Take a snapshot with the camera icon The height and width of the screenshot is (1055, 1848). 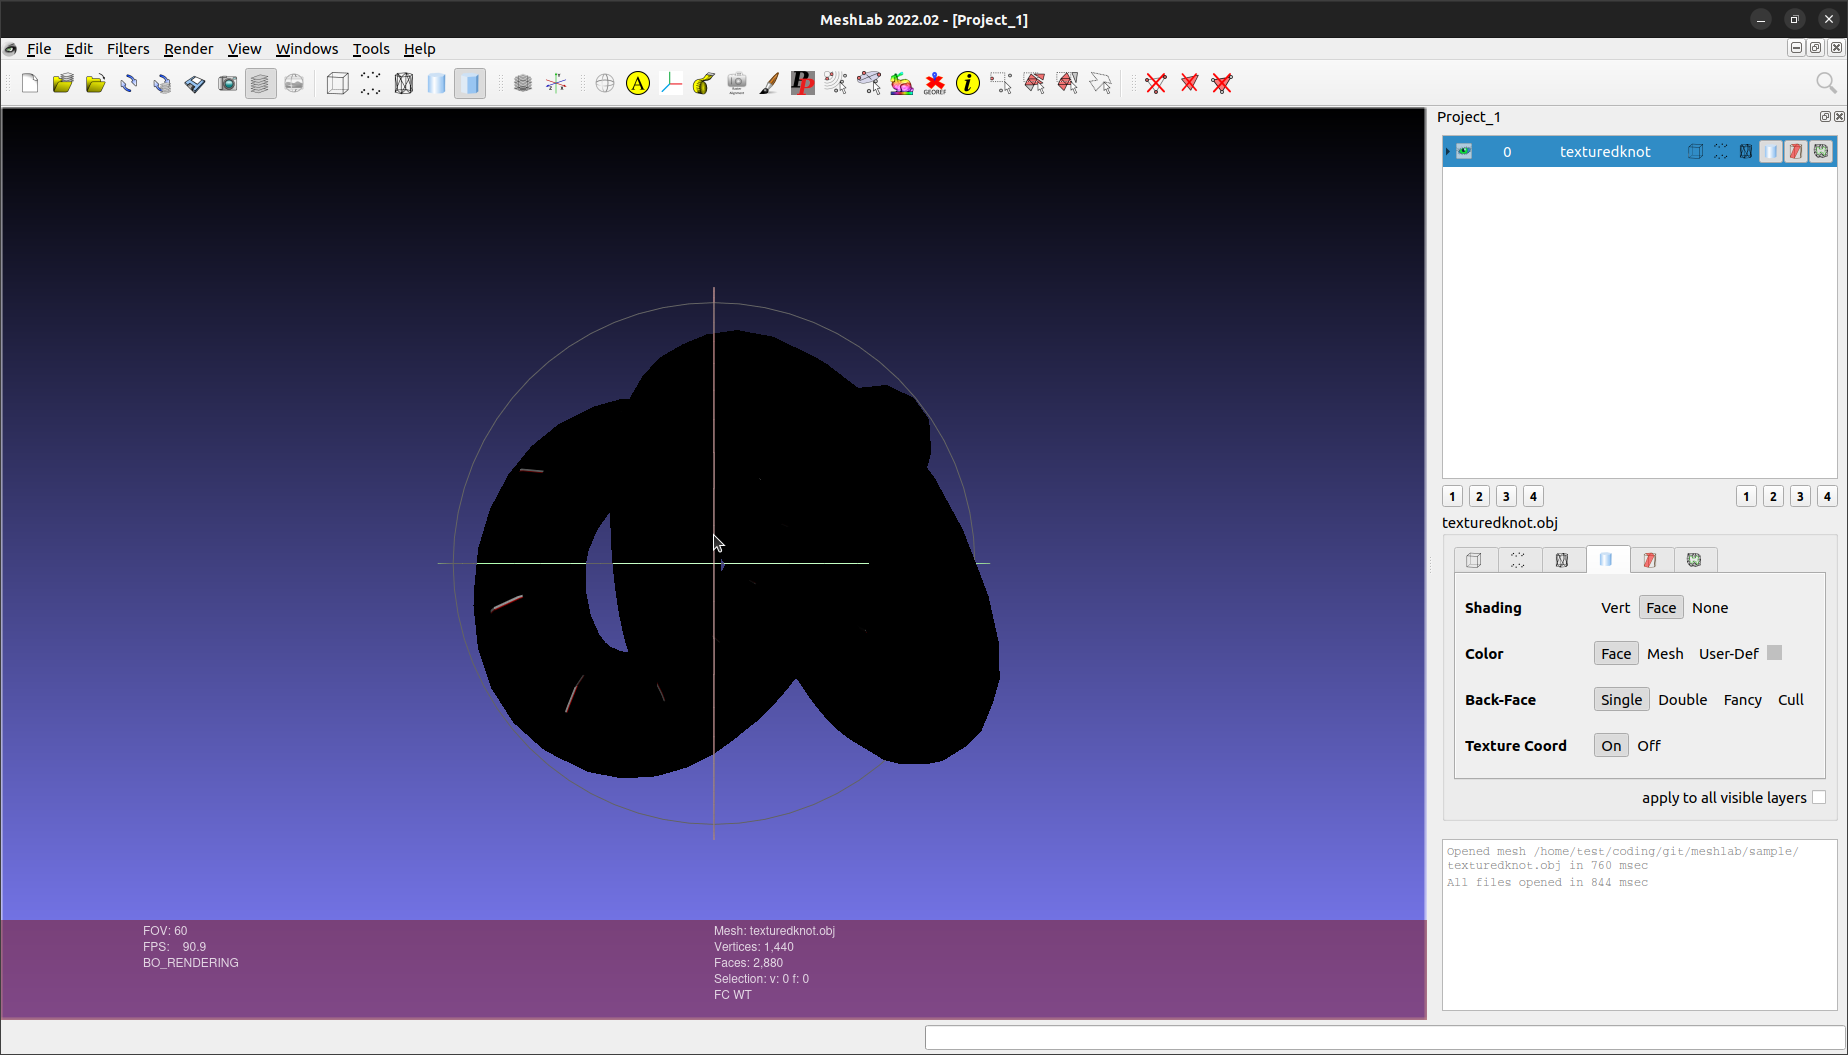pos(227,83)
